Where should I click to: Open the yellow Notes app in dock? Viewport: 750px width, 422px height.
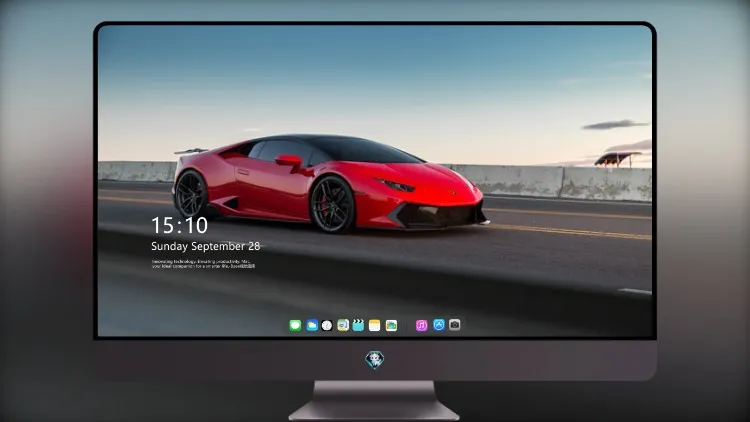click(375, 325)
